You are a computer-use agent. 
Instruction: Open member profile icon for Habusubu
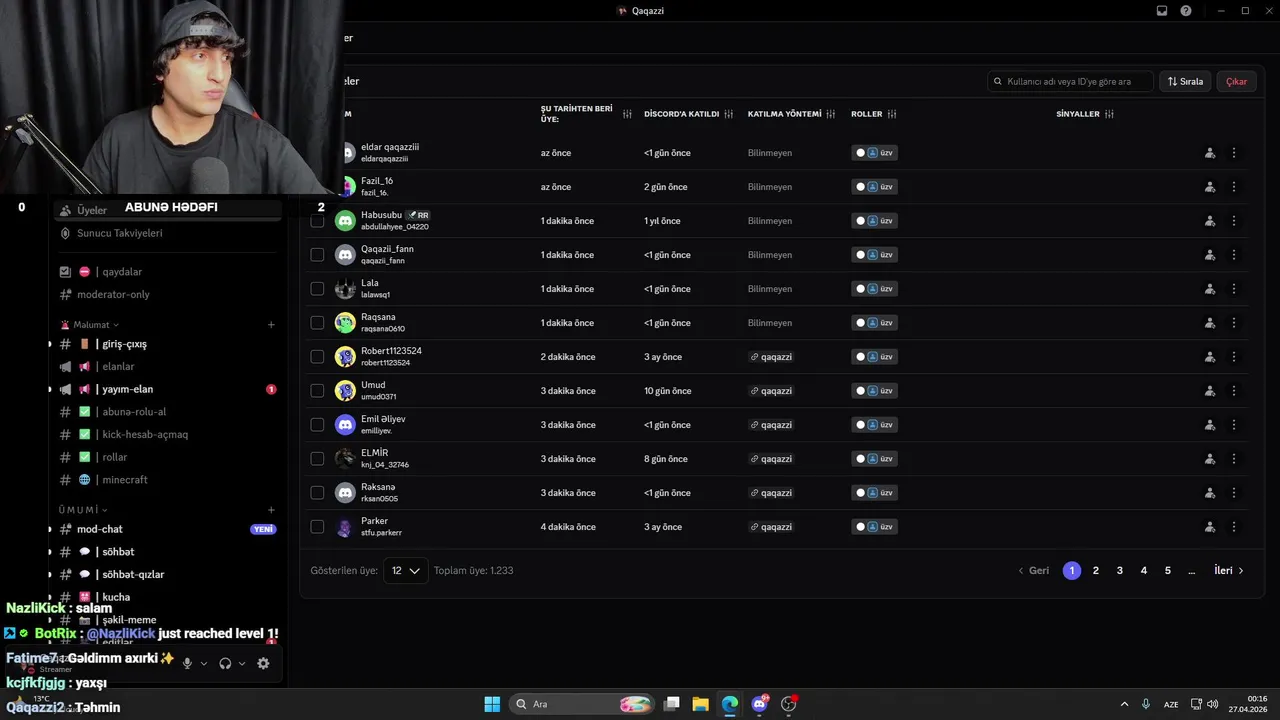[1210, 221]
